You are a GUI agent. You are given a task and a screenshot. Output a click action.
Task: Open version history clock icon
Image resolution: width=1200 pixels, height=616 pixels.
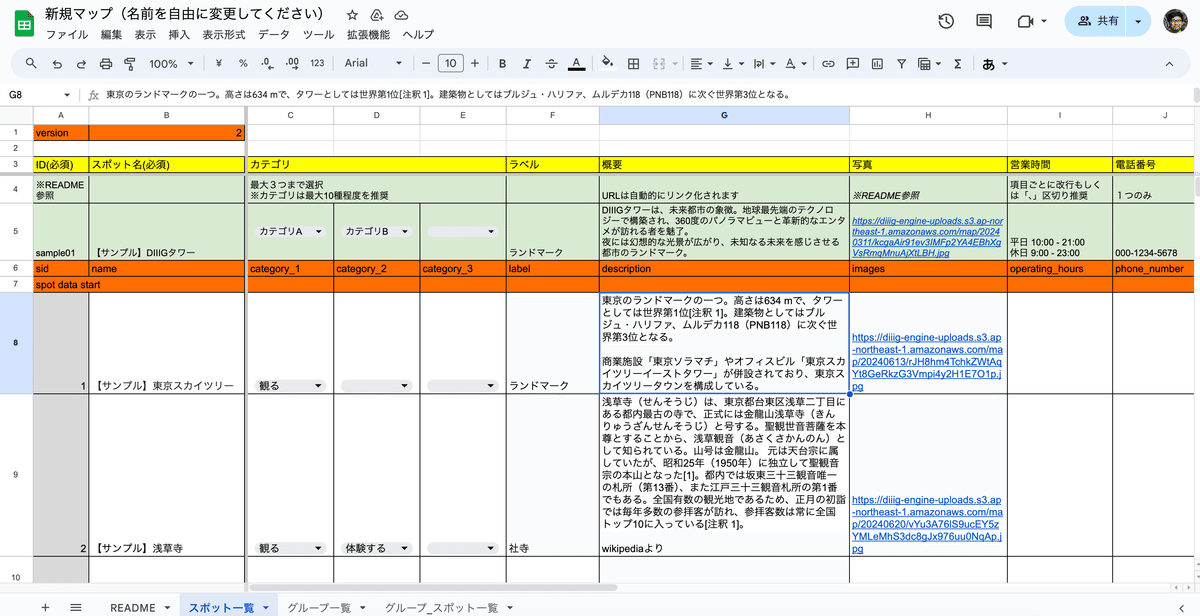point(946,21)
